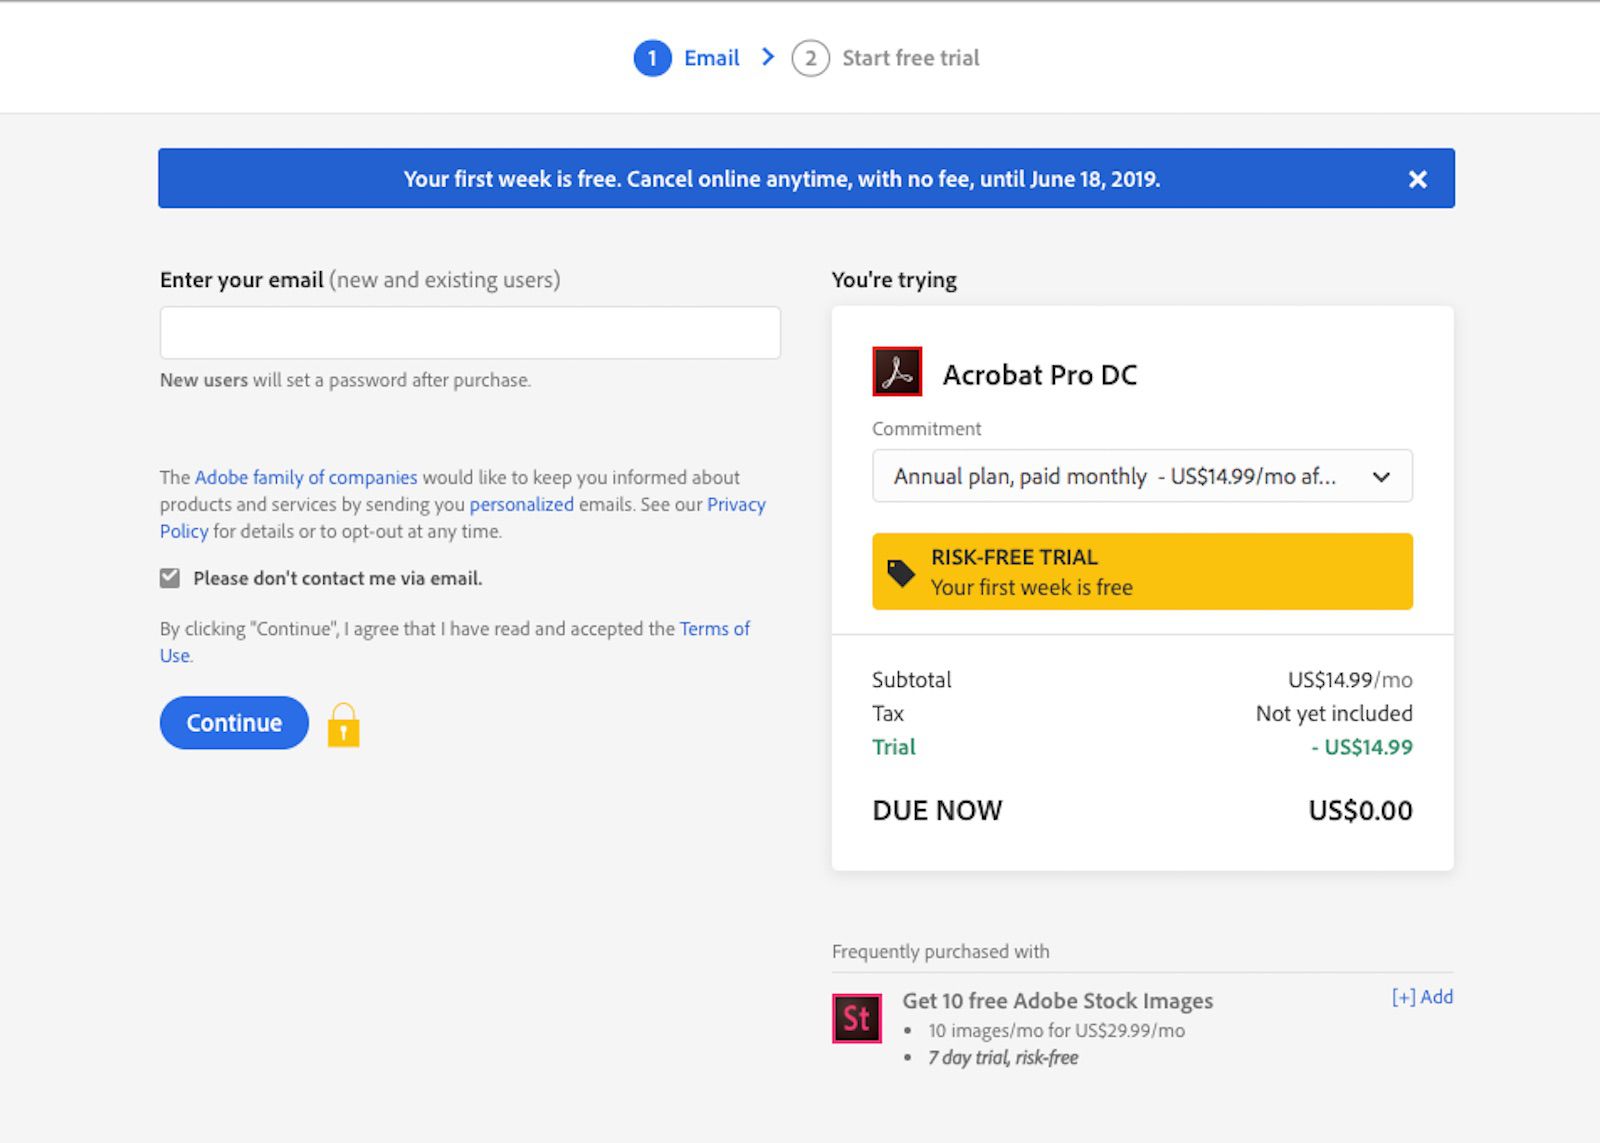Click the Tax label
Image resolution: width=1600 pixels, height=1143 pixels.
tap(888, 713)
